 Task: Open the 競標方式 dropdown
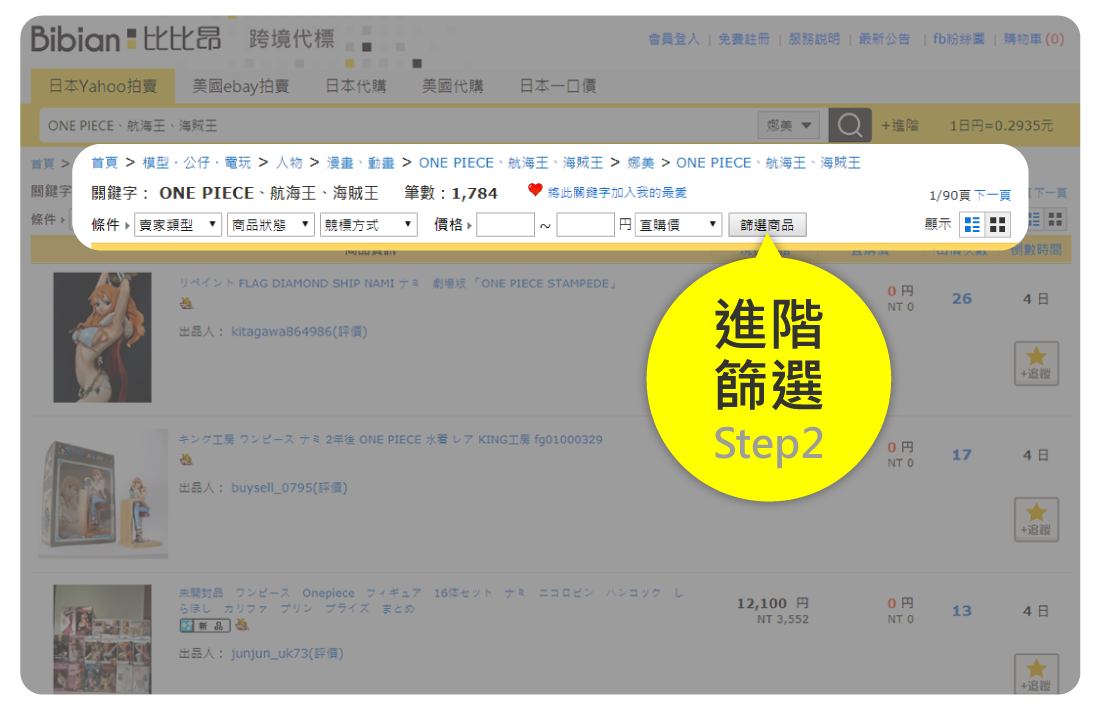368,225
